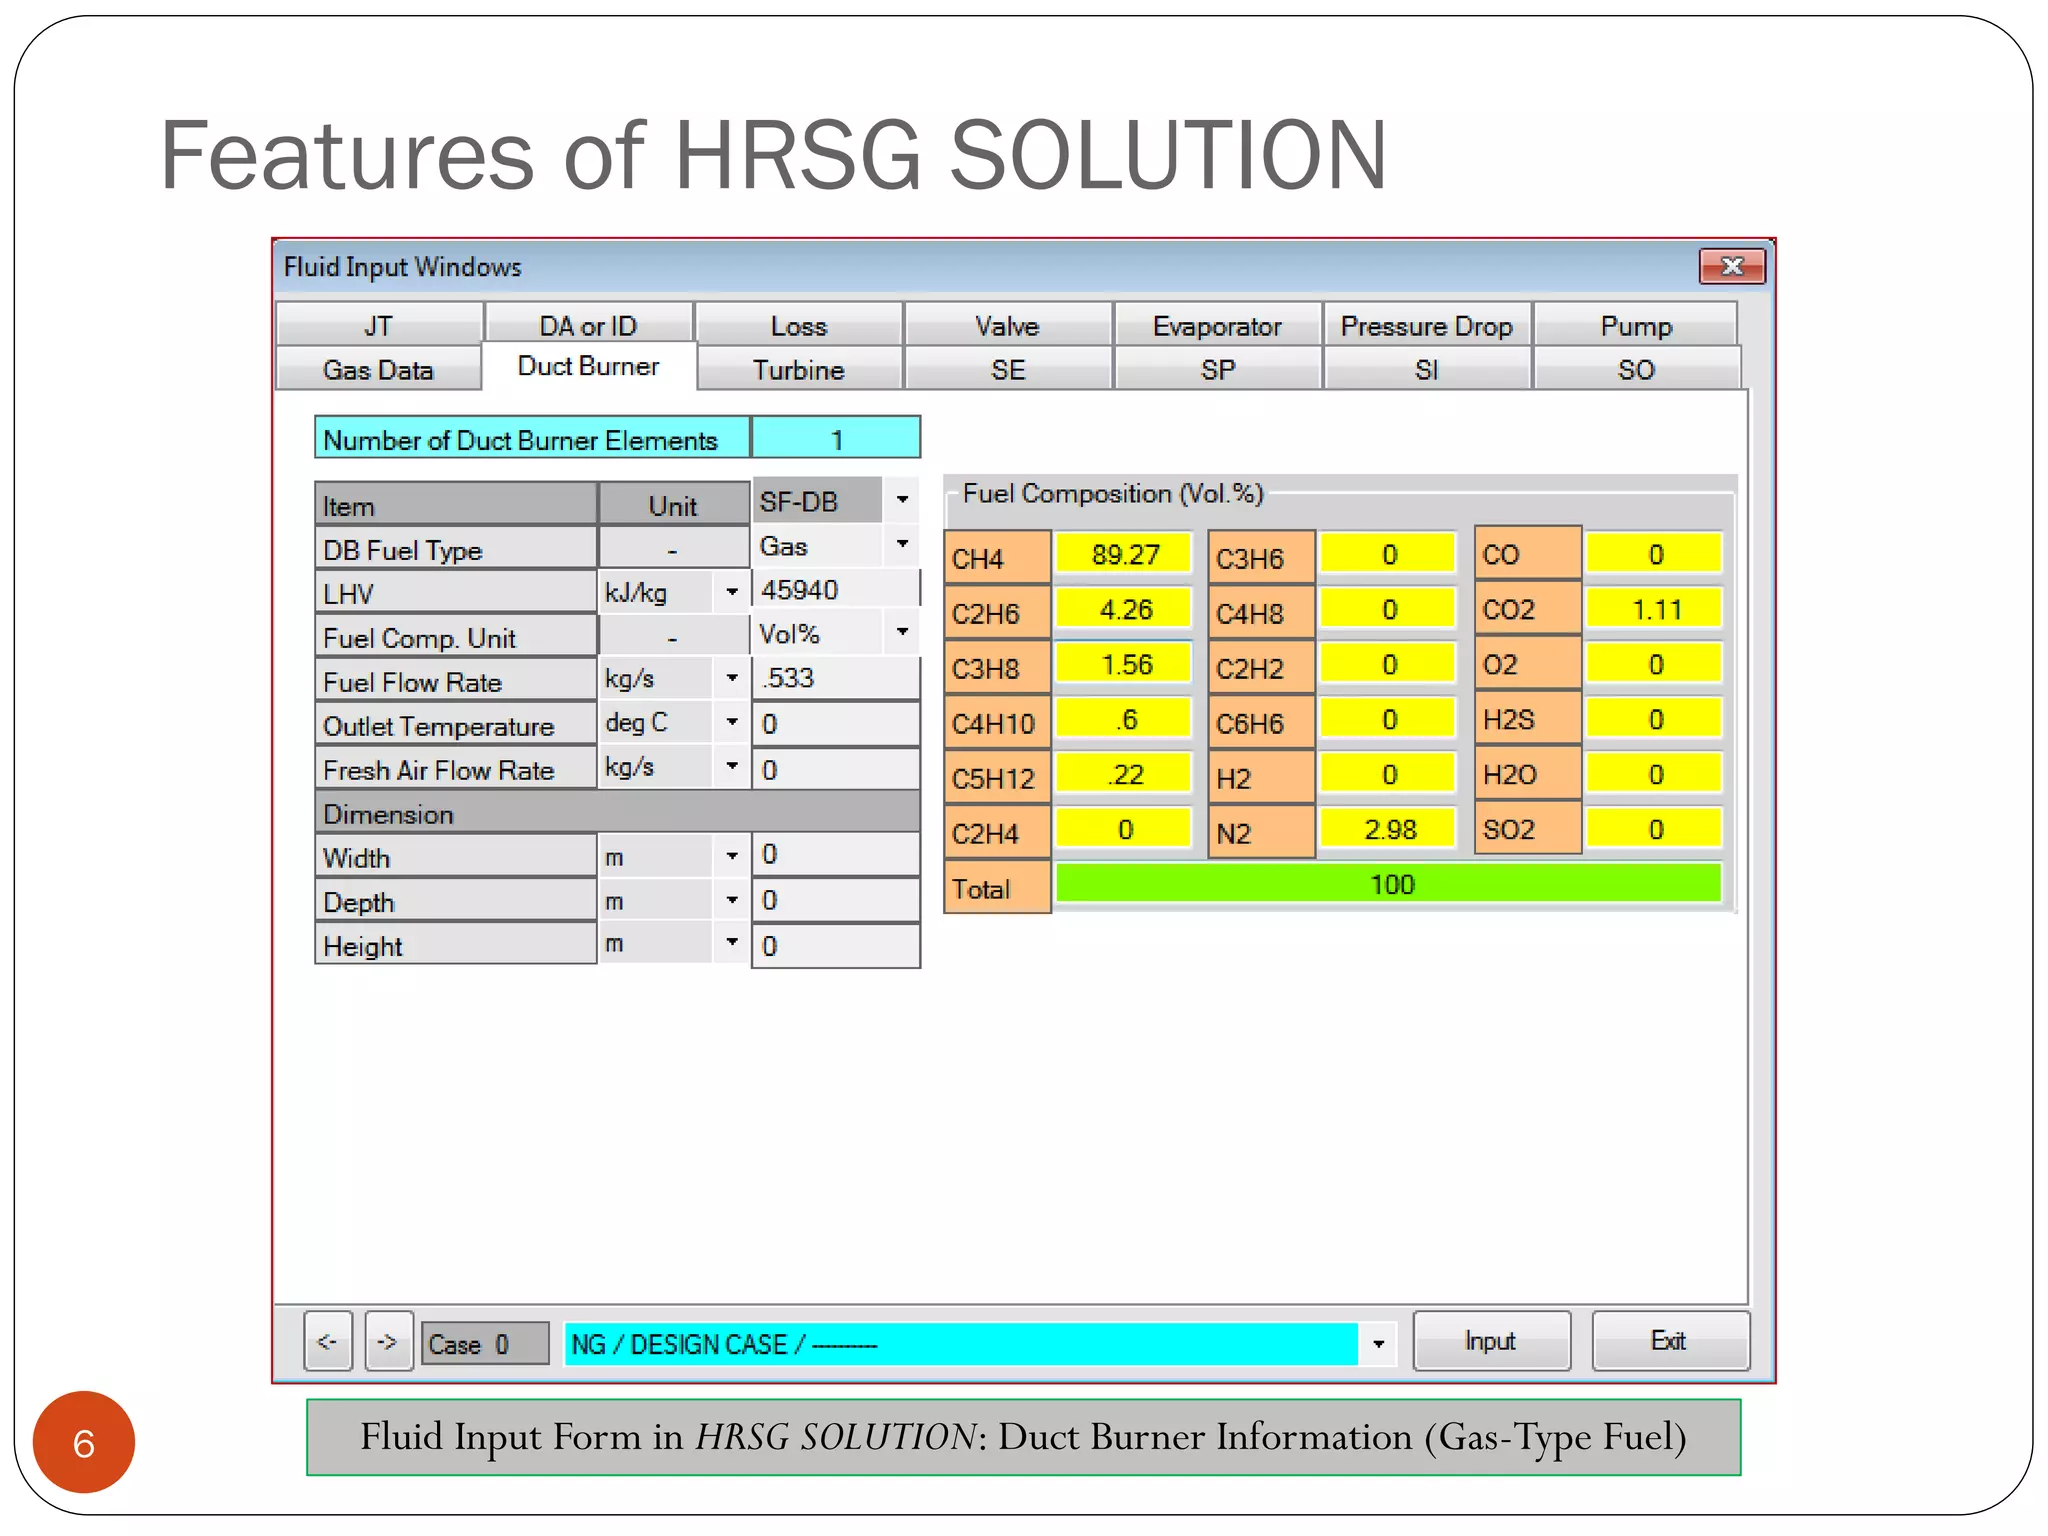2048x1536 pixels.
Task: Select the Pump tab
Action: (x=1636, y=325)
